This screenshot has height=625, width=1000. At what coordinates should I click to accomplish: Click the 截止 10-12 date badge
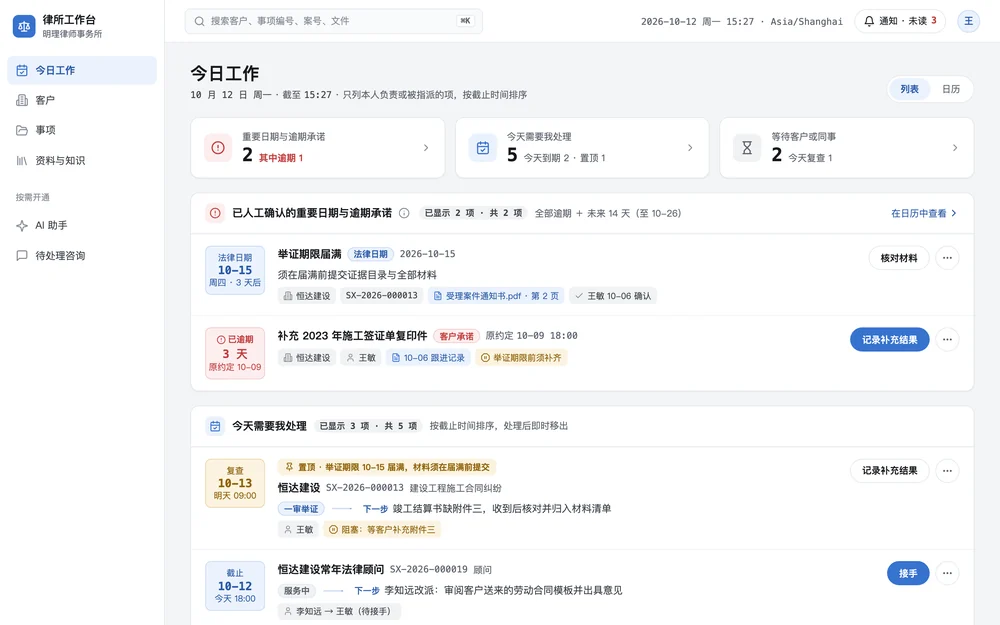click(235, 585)
